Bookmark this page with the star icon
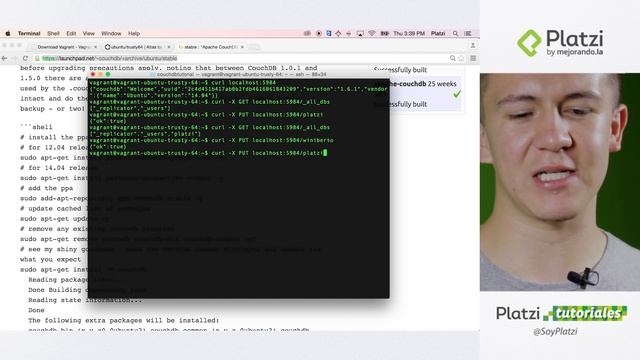 point(461,58)
